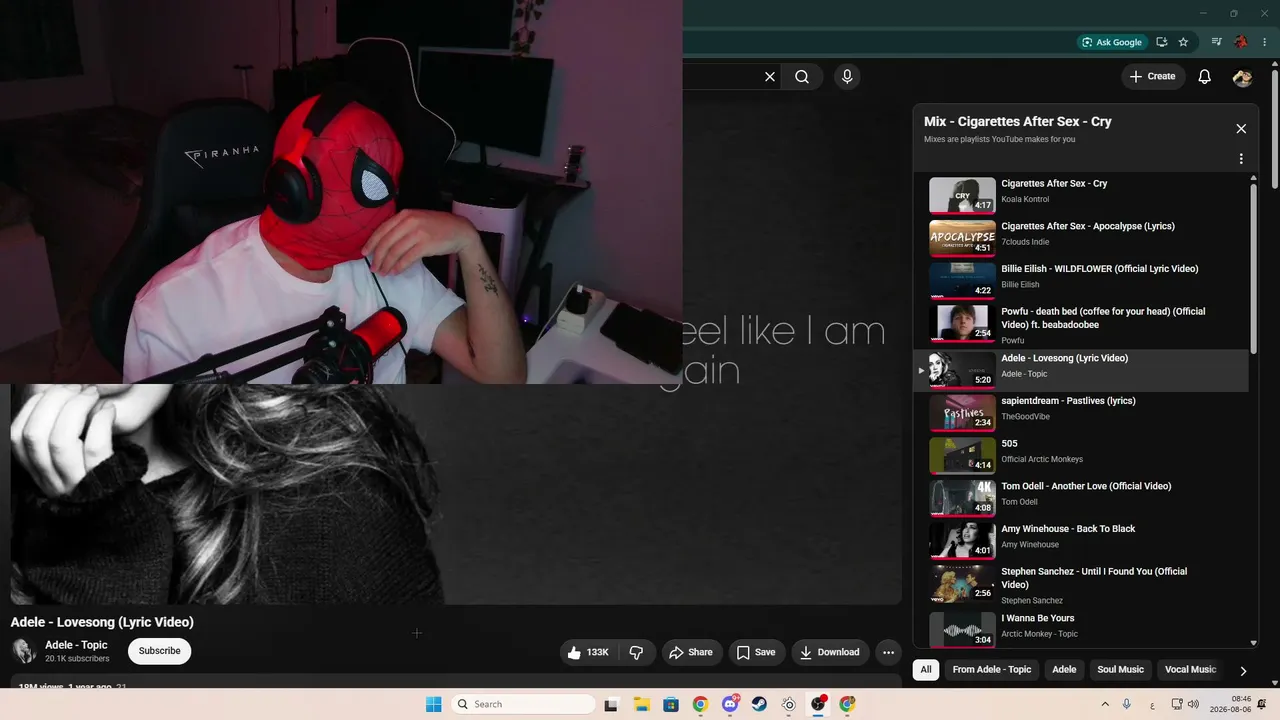
Task: Click the Koala Kontrol channel text
Action: 1025,200
